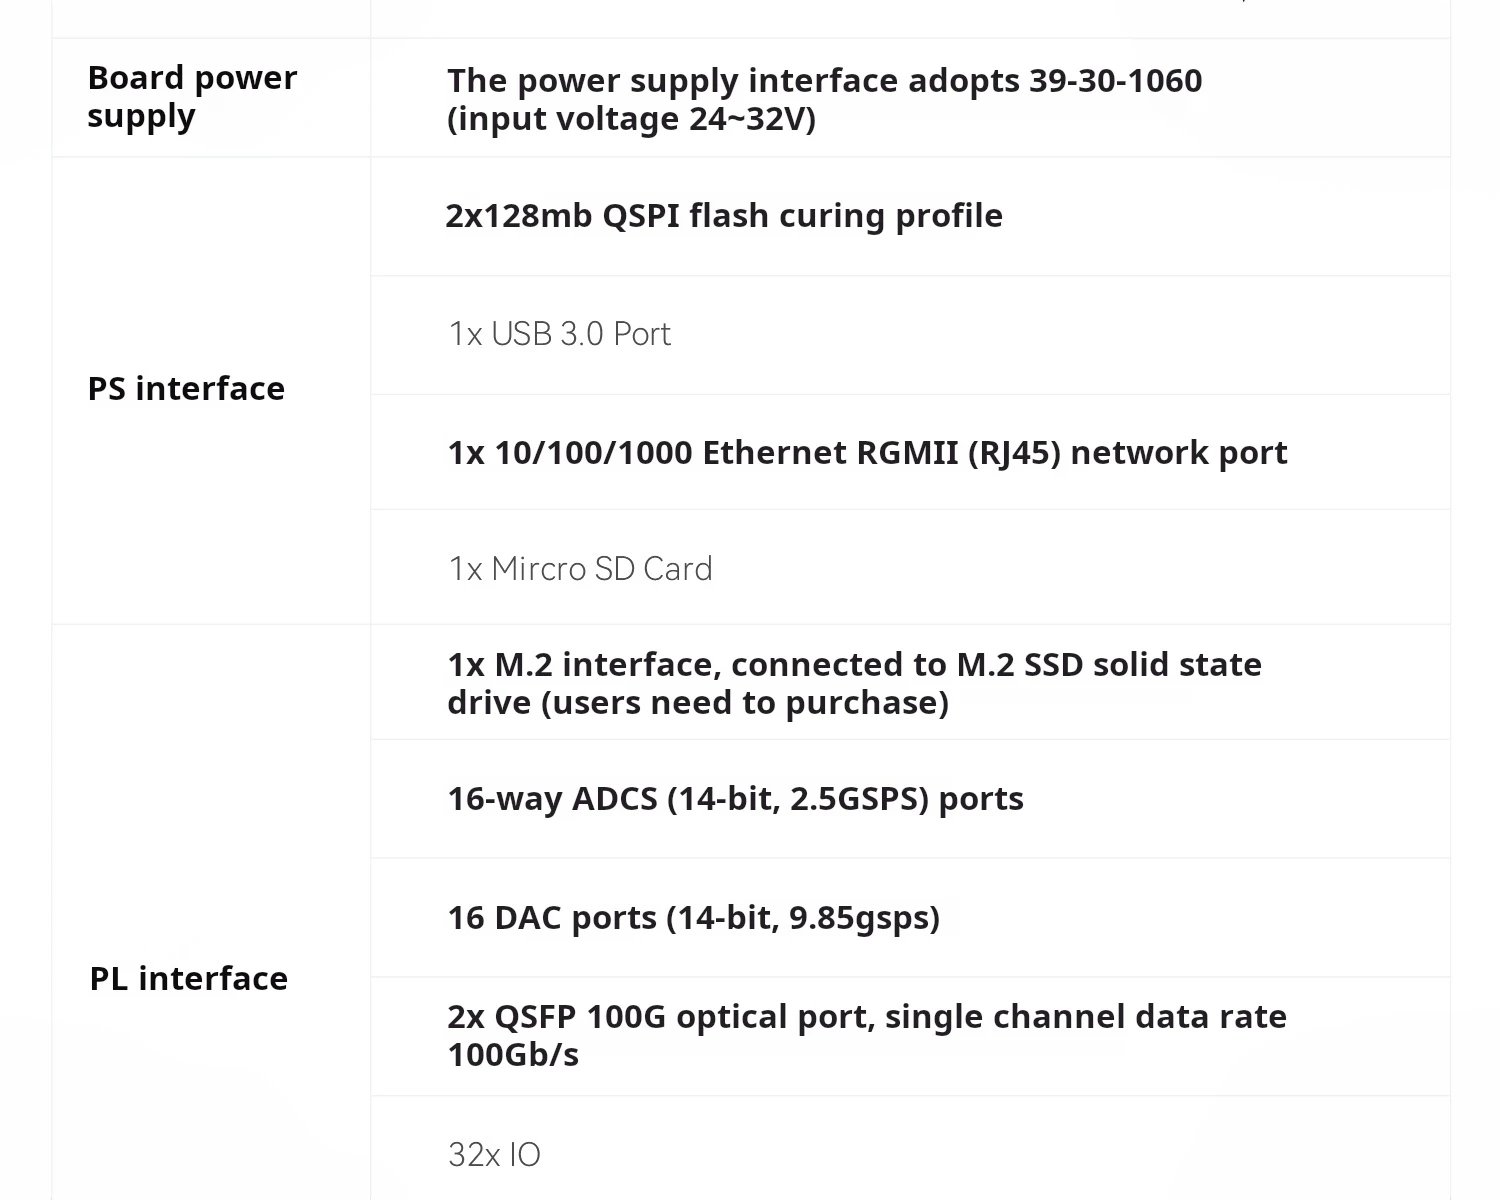
Task: Click the input voltage 24~32V text
Action: click(631, 119)
